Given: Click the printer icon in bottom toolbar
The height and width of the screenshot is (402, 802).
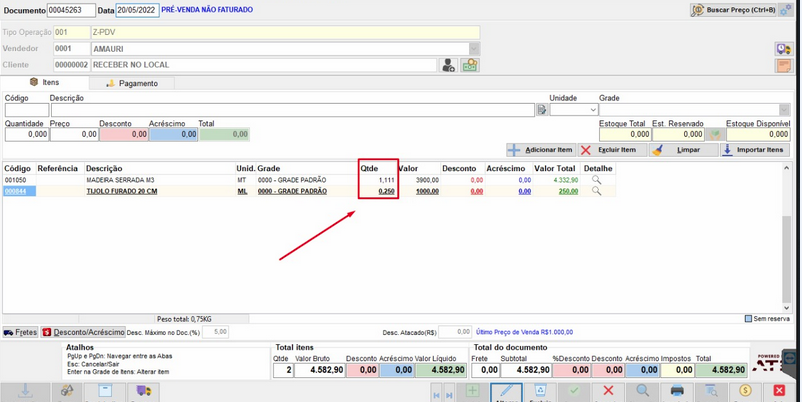Looking at the screenshot, I should [x=677, y=391].
